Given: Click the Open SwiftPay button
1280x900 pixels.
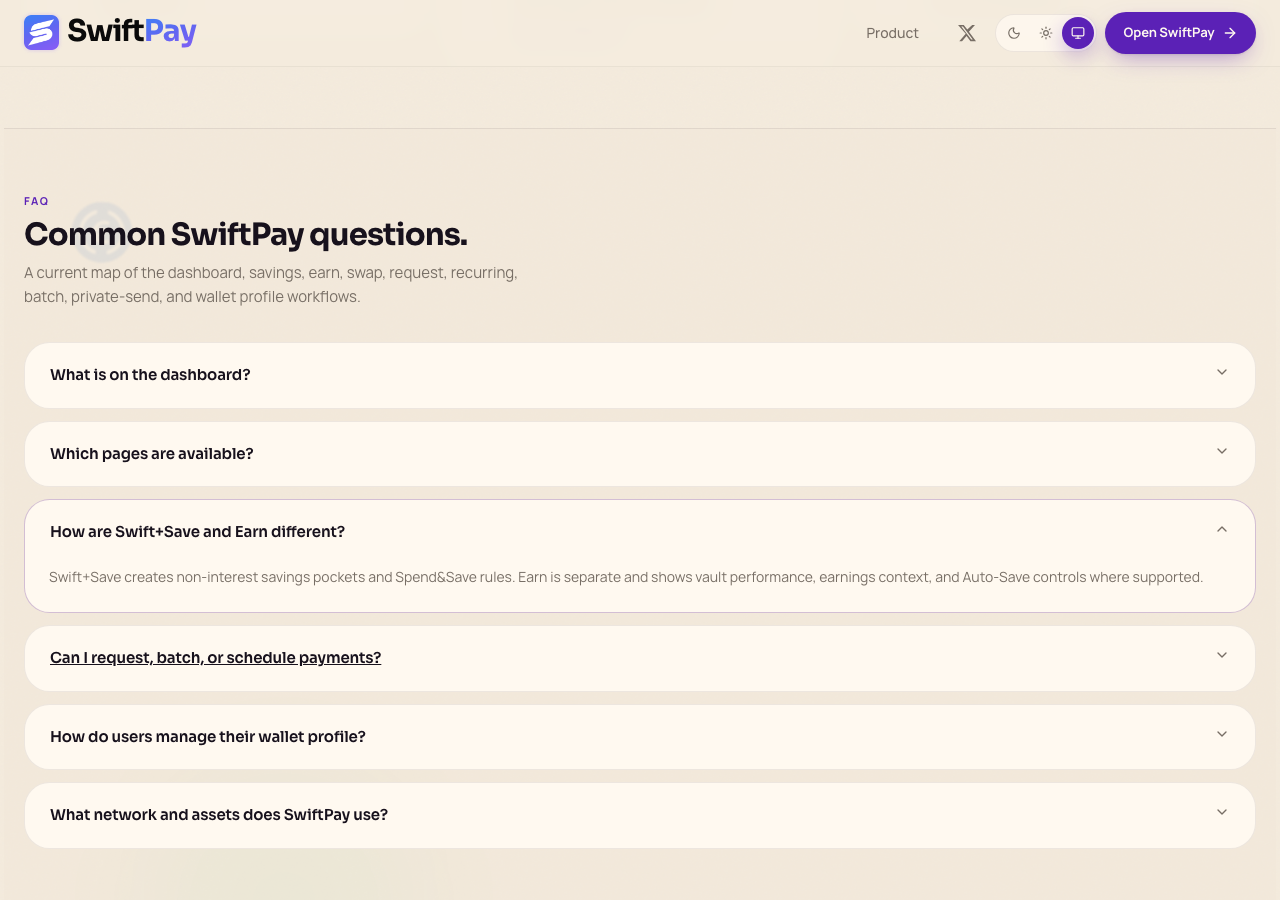Looking at the screenshot, I should (1180, 33).
